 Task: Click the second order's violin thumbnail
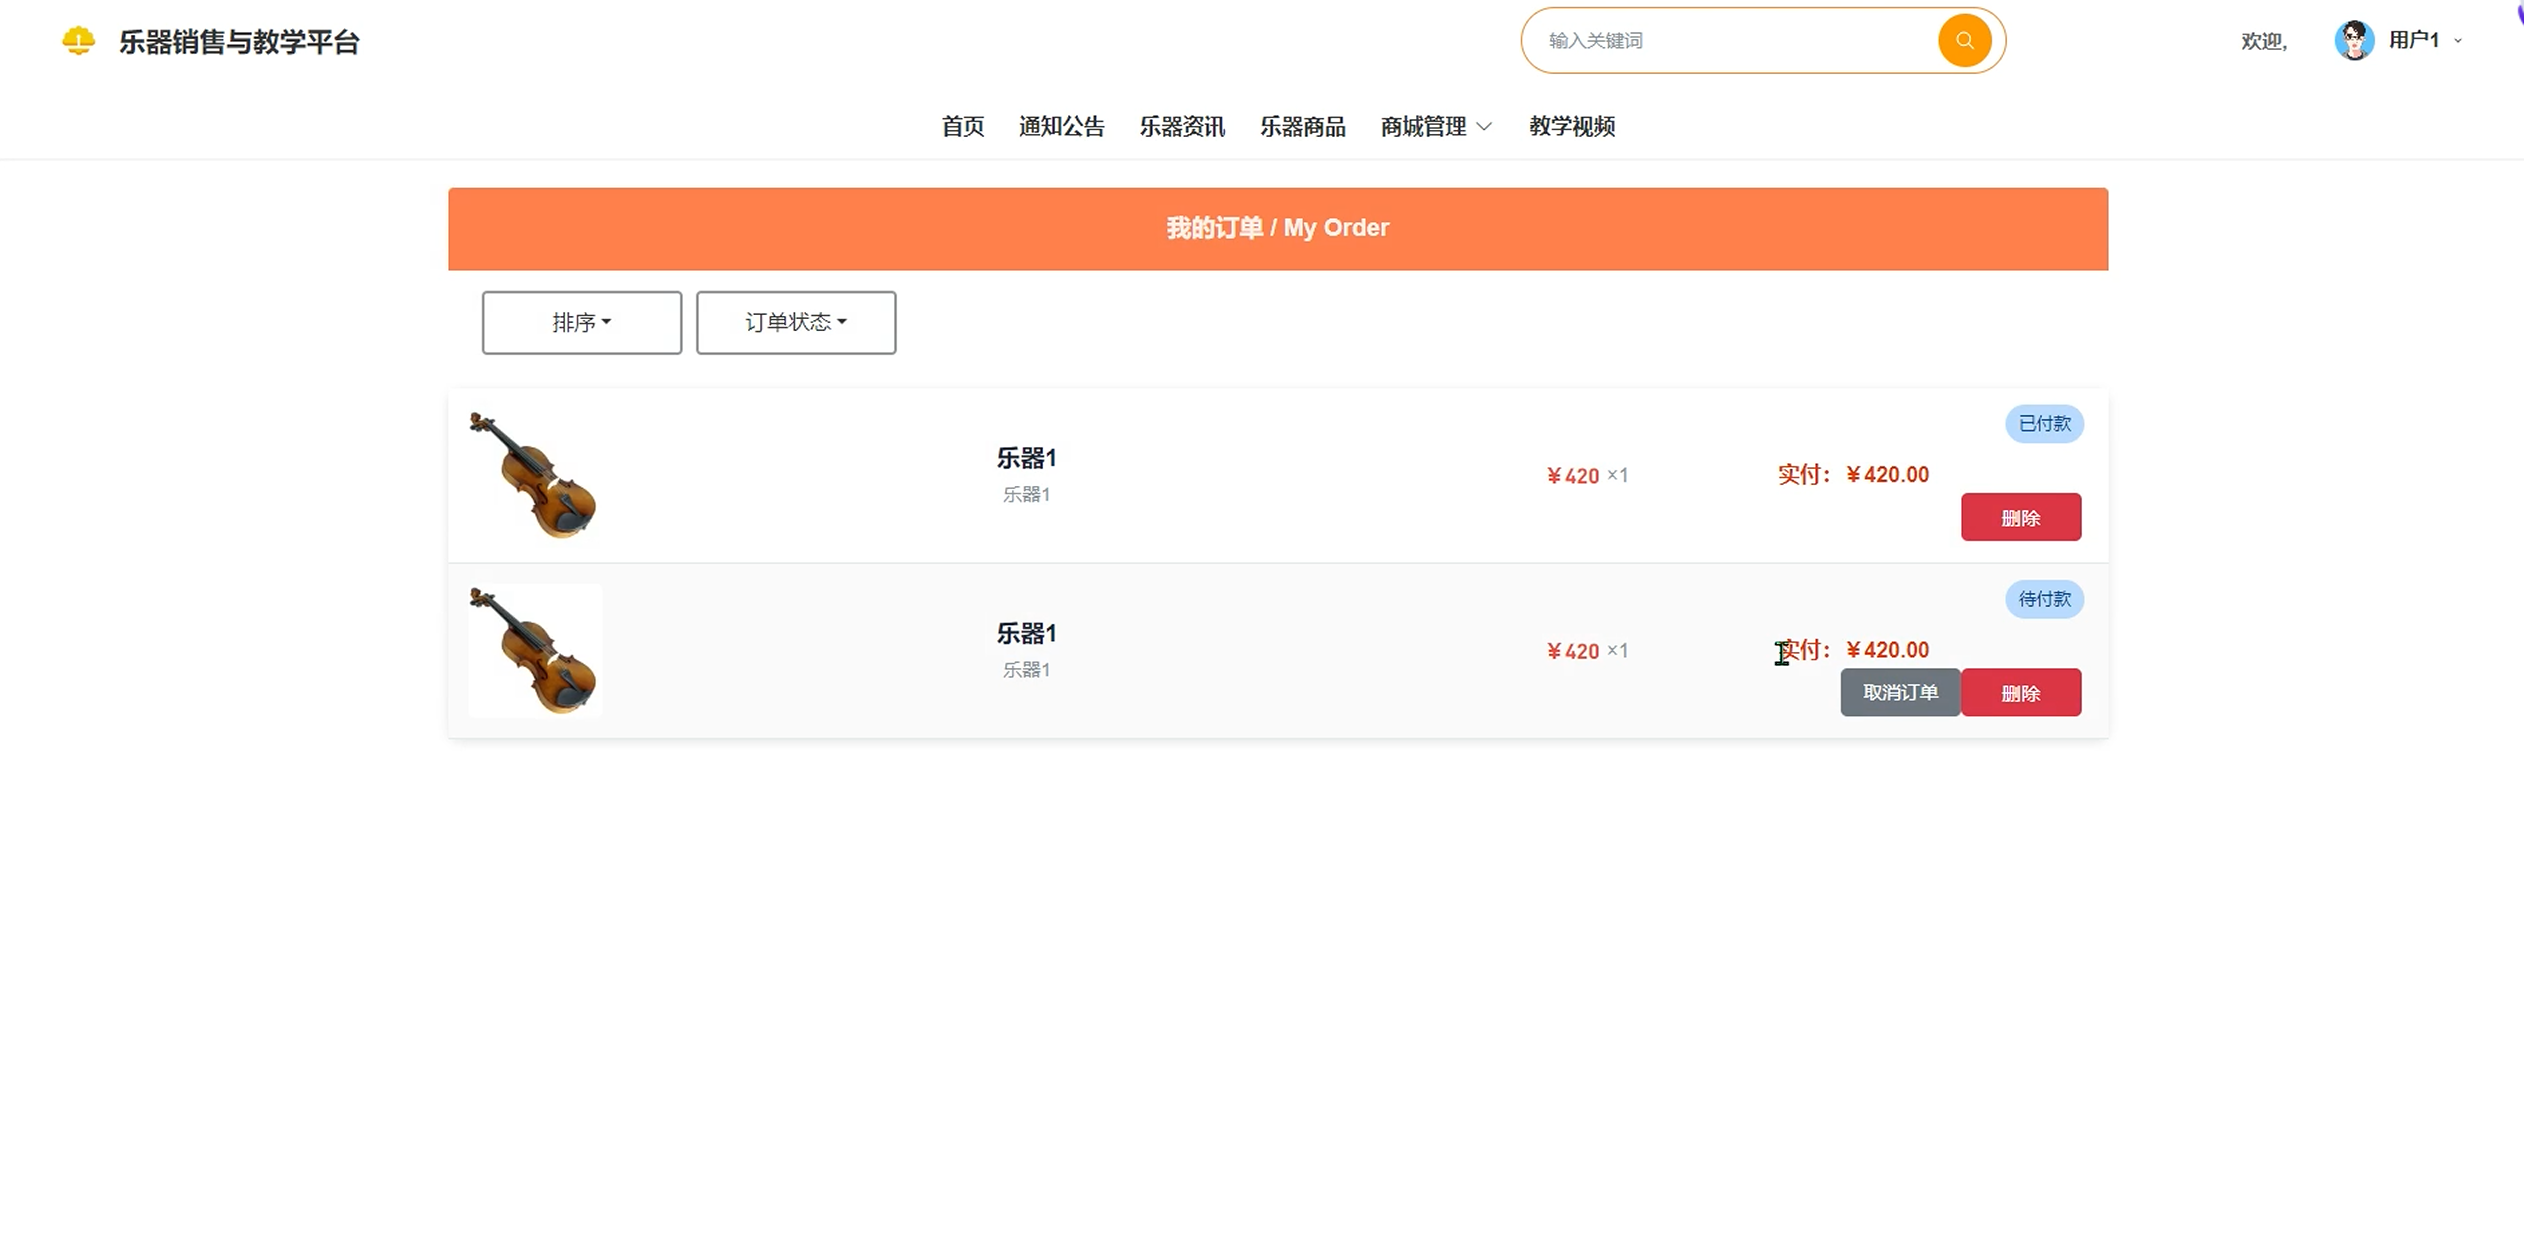click(534, 650)
